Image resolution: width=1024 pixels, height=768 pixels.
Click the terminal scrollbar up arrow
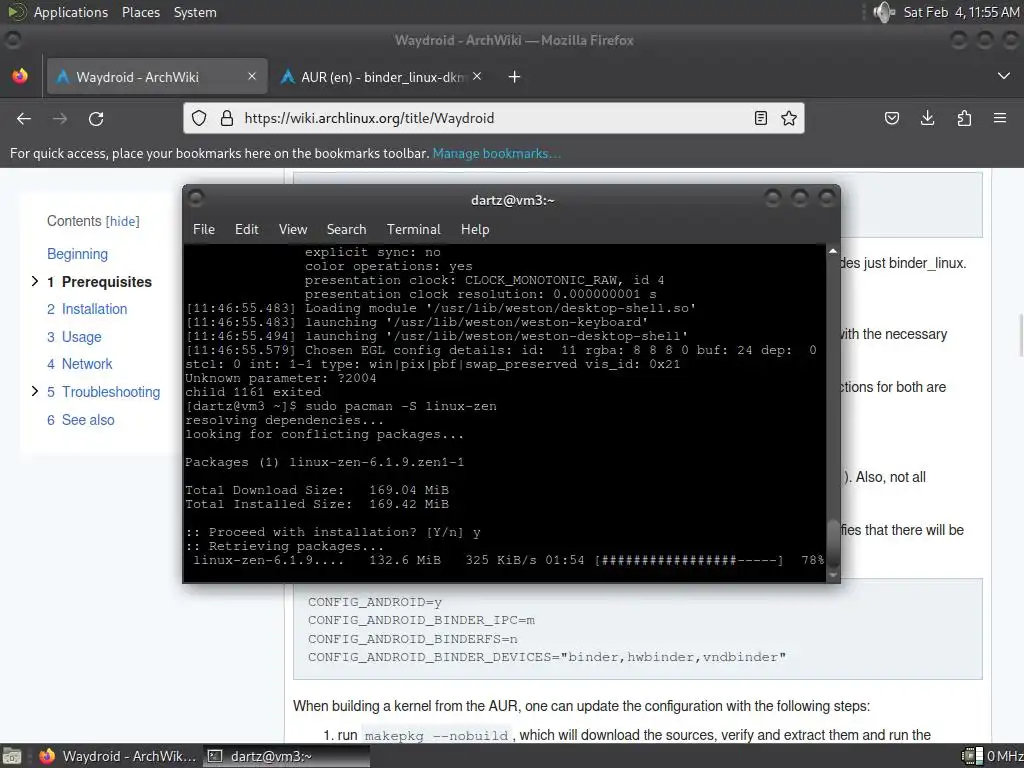833,251
